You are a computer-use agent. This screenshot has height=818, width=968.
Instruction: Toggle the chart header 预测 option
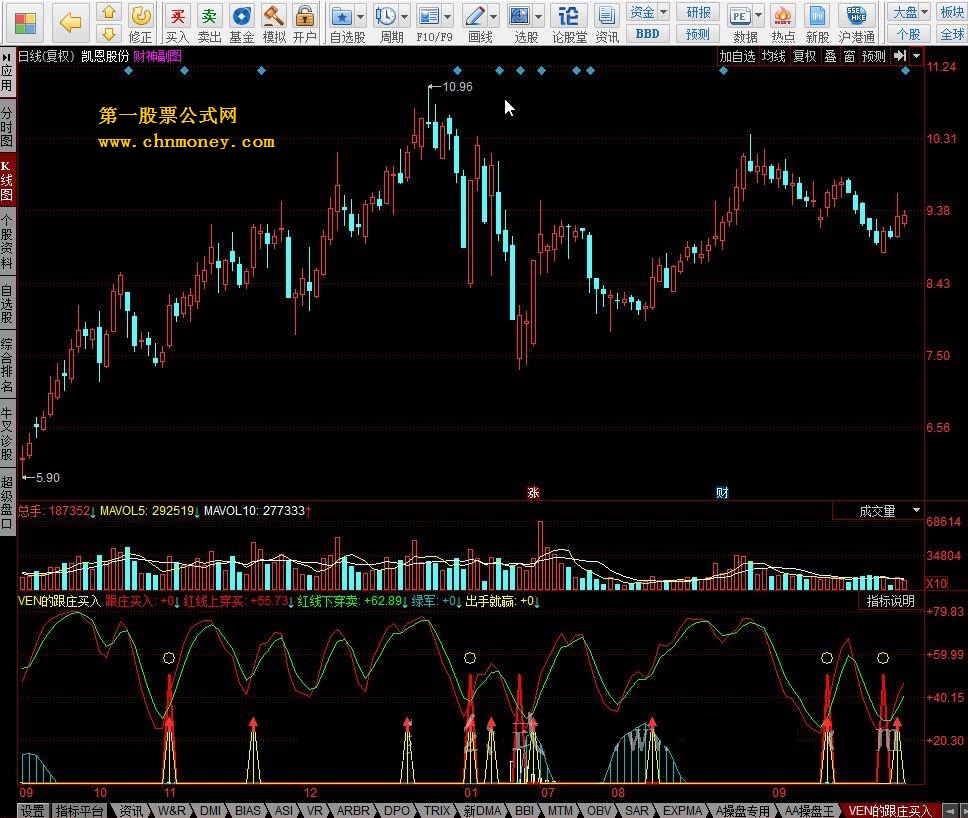pos(874,56)
